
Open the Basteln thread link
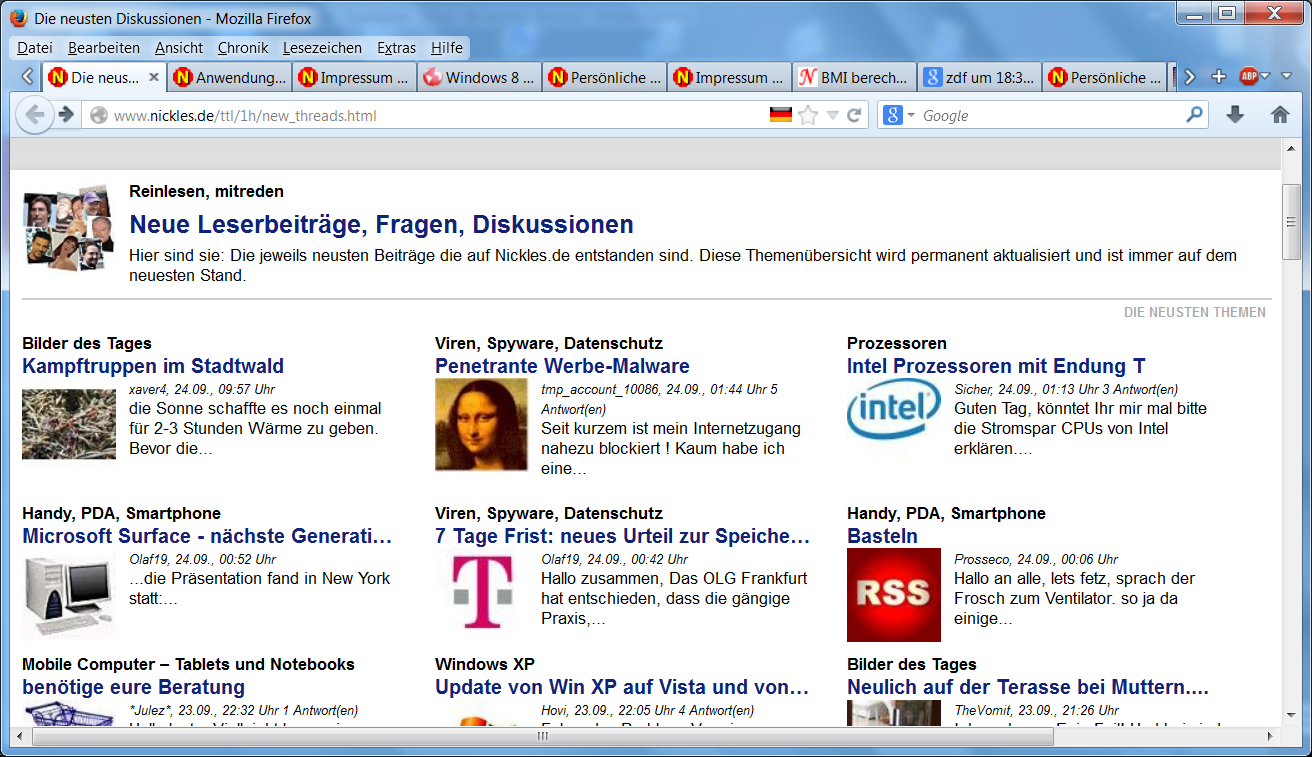[882, 536]
